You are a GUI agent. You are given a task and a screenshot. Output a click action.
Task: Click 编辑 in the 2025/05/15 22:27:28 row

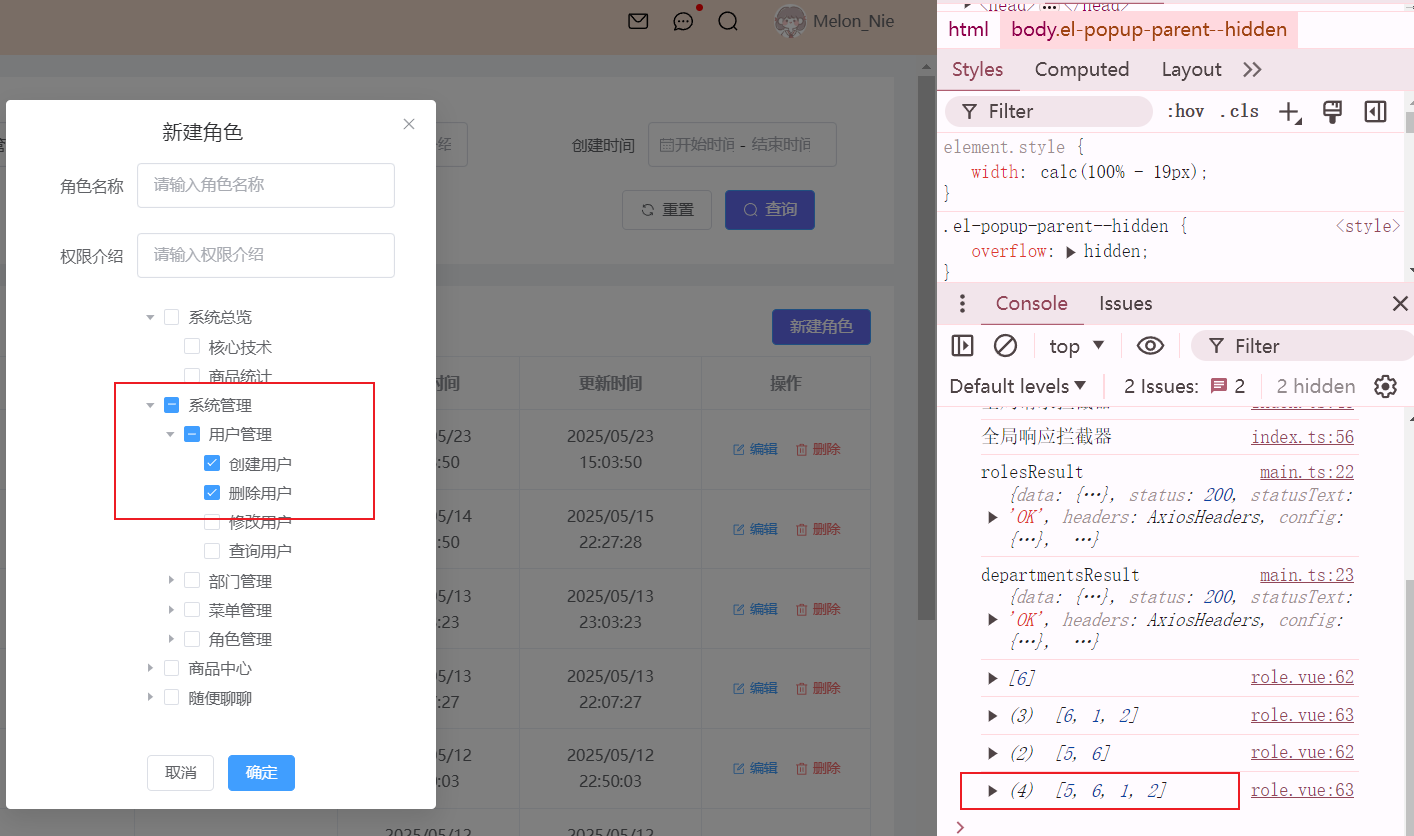pyautogui.click(x=755, y=529)
